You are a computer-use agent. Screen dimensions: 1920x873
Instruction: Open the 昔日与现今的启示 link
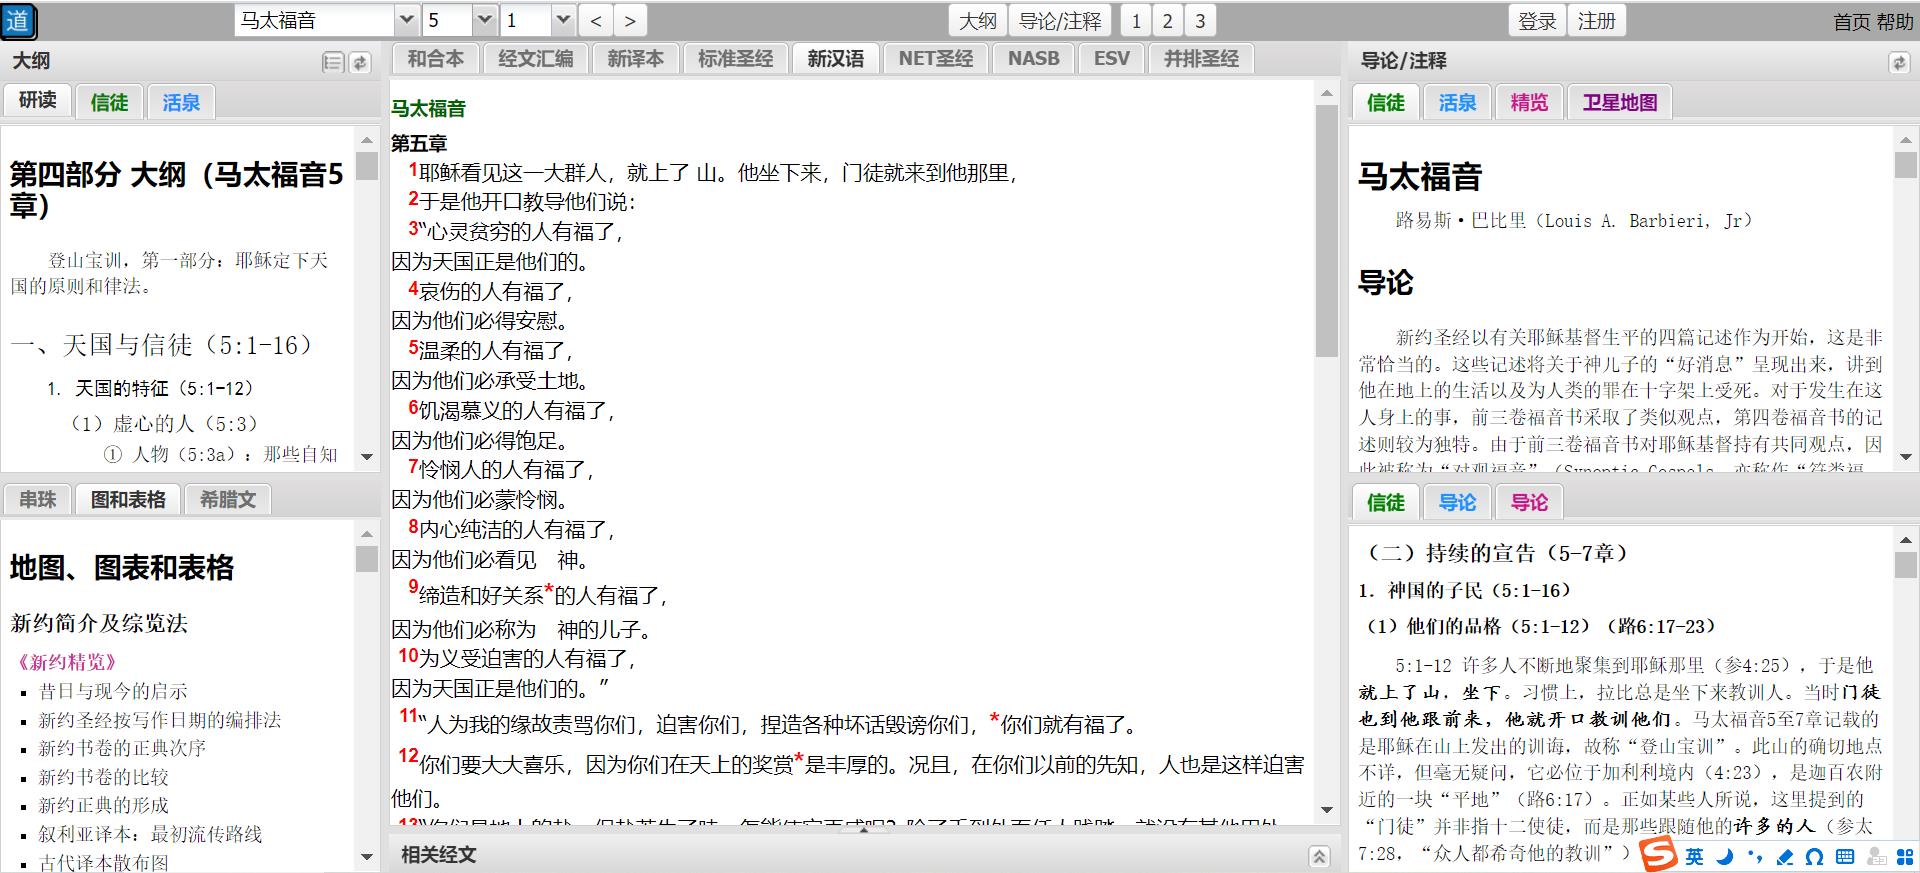[112, 691]
